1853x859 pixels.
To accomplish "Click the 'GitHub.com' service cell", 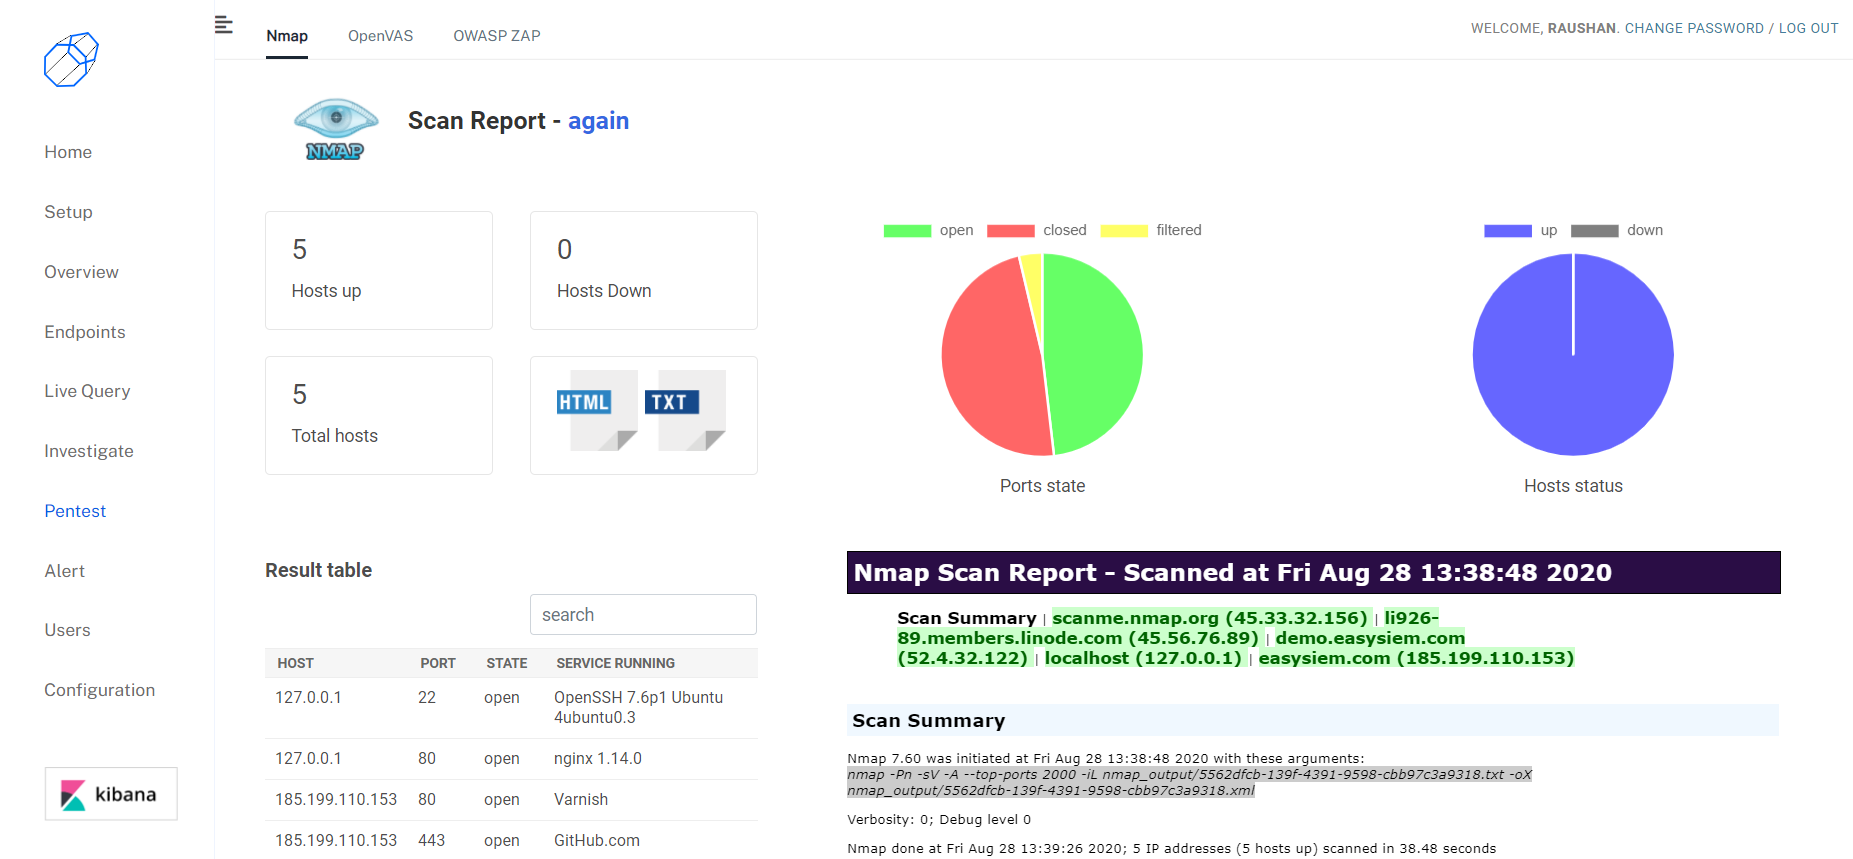I will [597, 841].
